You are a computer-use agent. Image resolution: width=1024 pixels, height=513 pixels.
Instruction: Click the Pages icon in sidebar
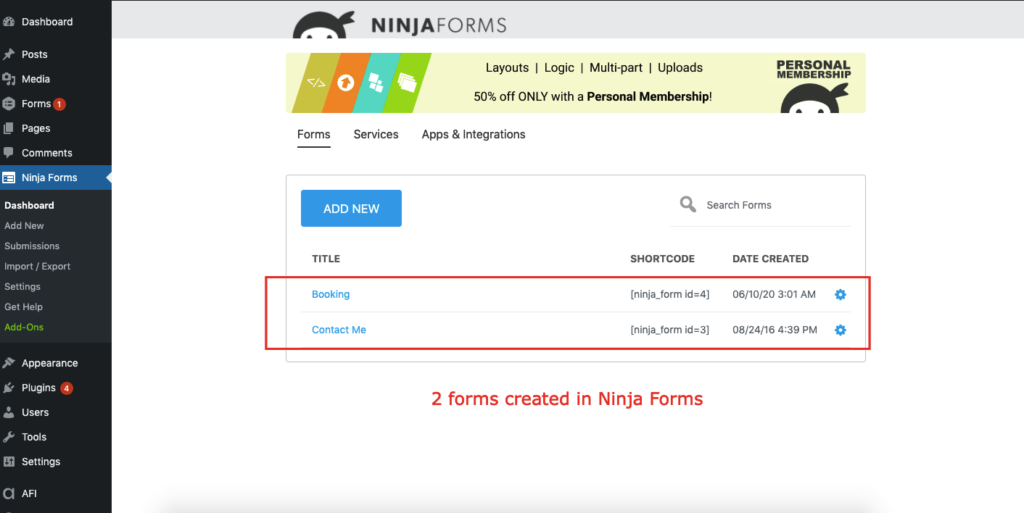[x=8, y=129]
